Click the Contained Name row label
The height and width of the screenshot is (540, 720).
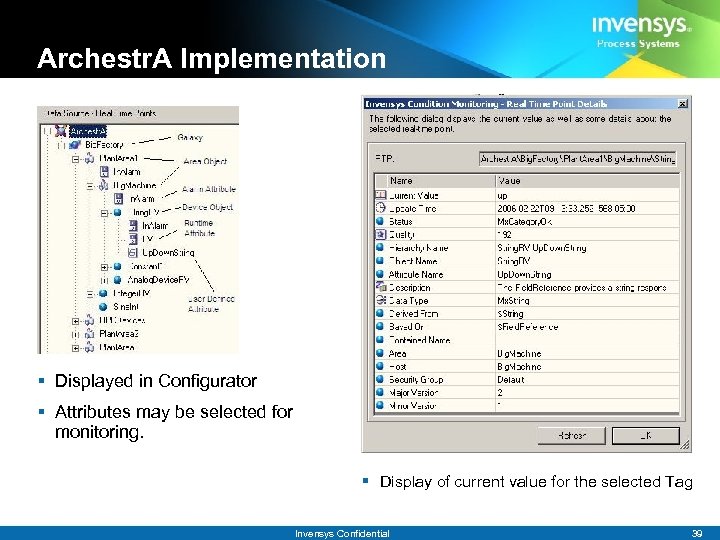coord(419,340)
